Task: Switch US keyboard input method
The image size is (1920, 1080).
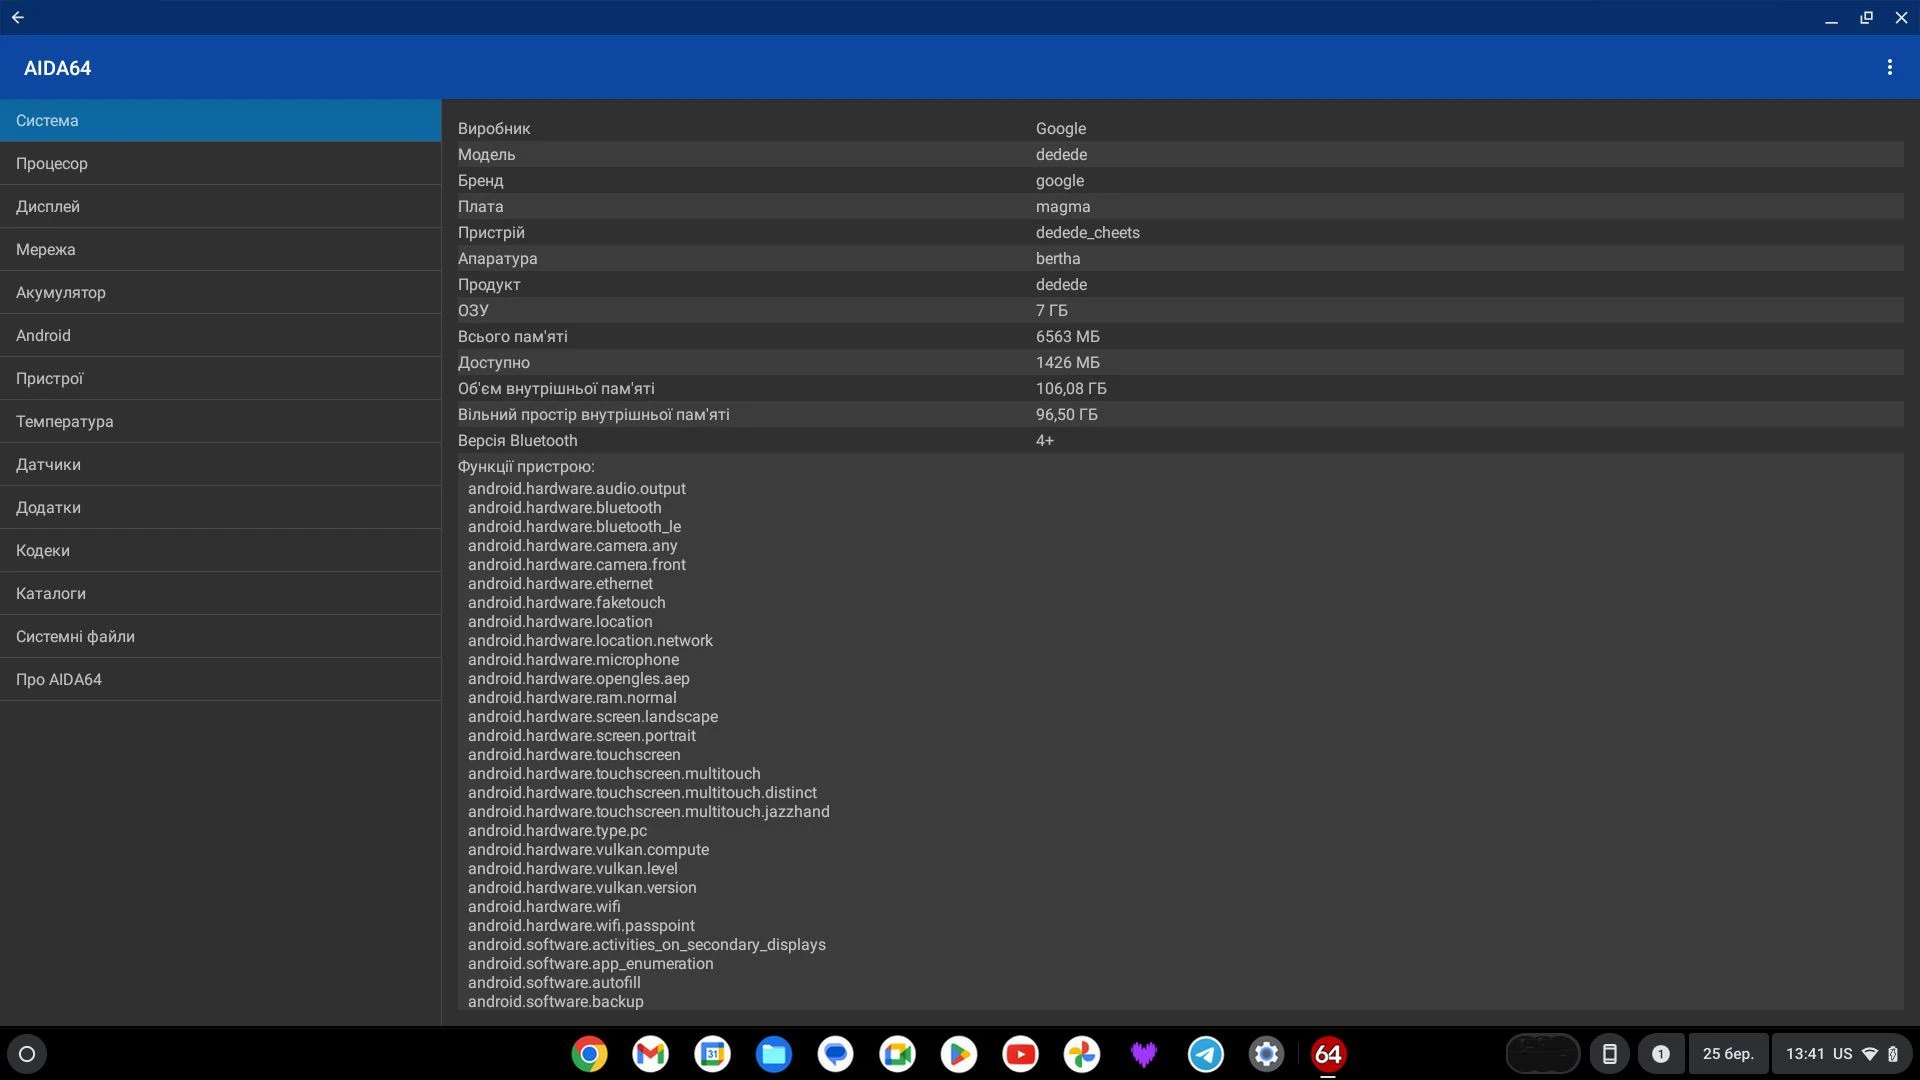Action: (x=1842, y=1054)
